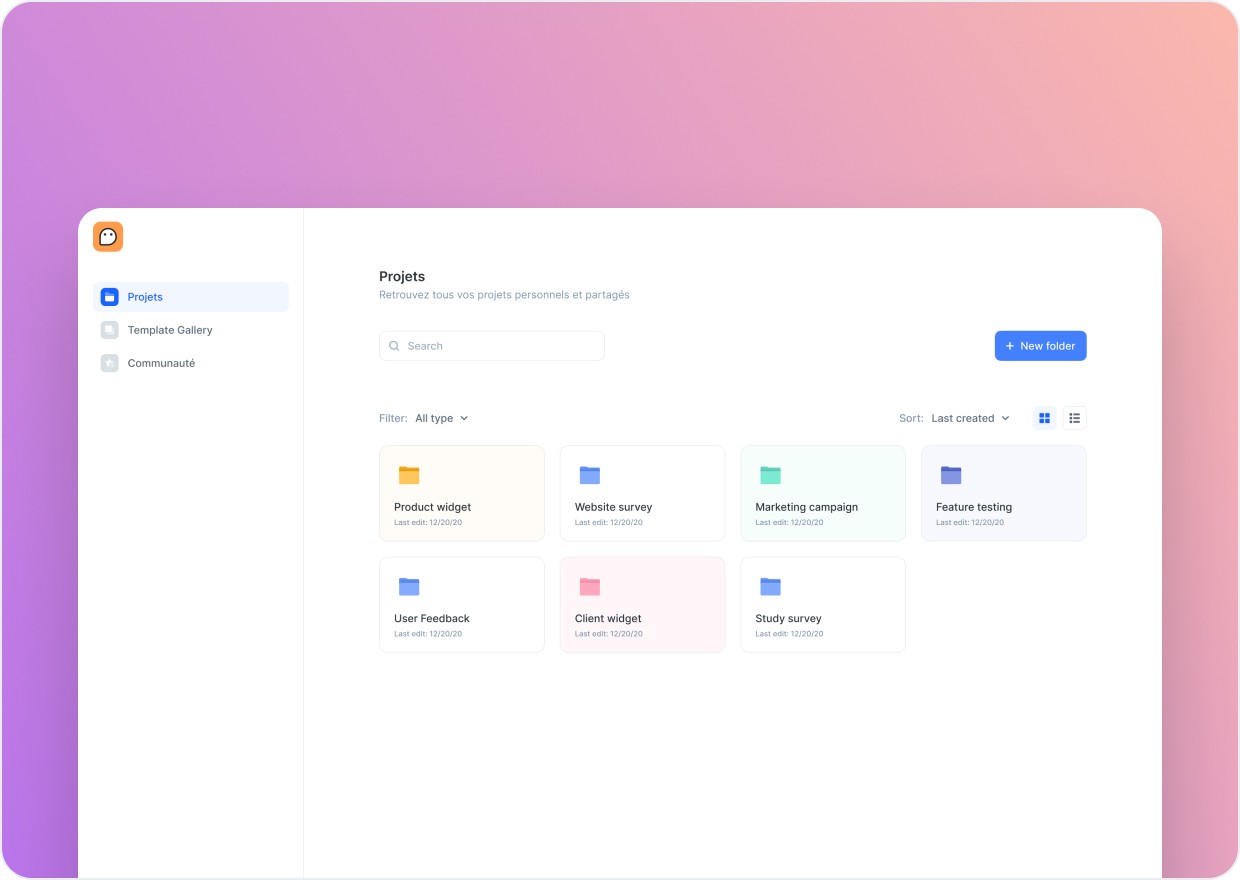1240x880 pixels.
Task: Open Template Gallery in the sidebar
Action: coord(191,330)
